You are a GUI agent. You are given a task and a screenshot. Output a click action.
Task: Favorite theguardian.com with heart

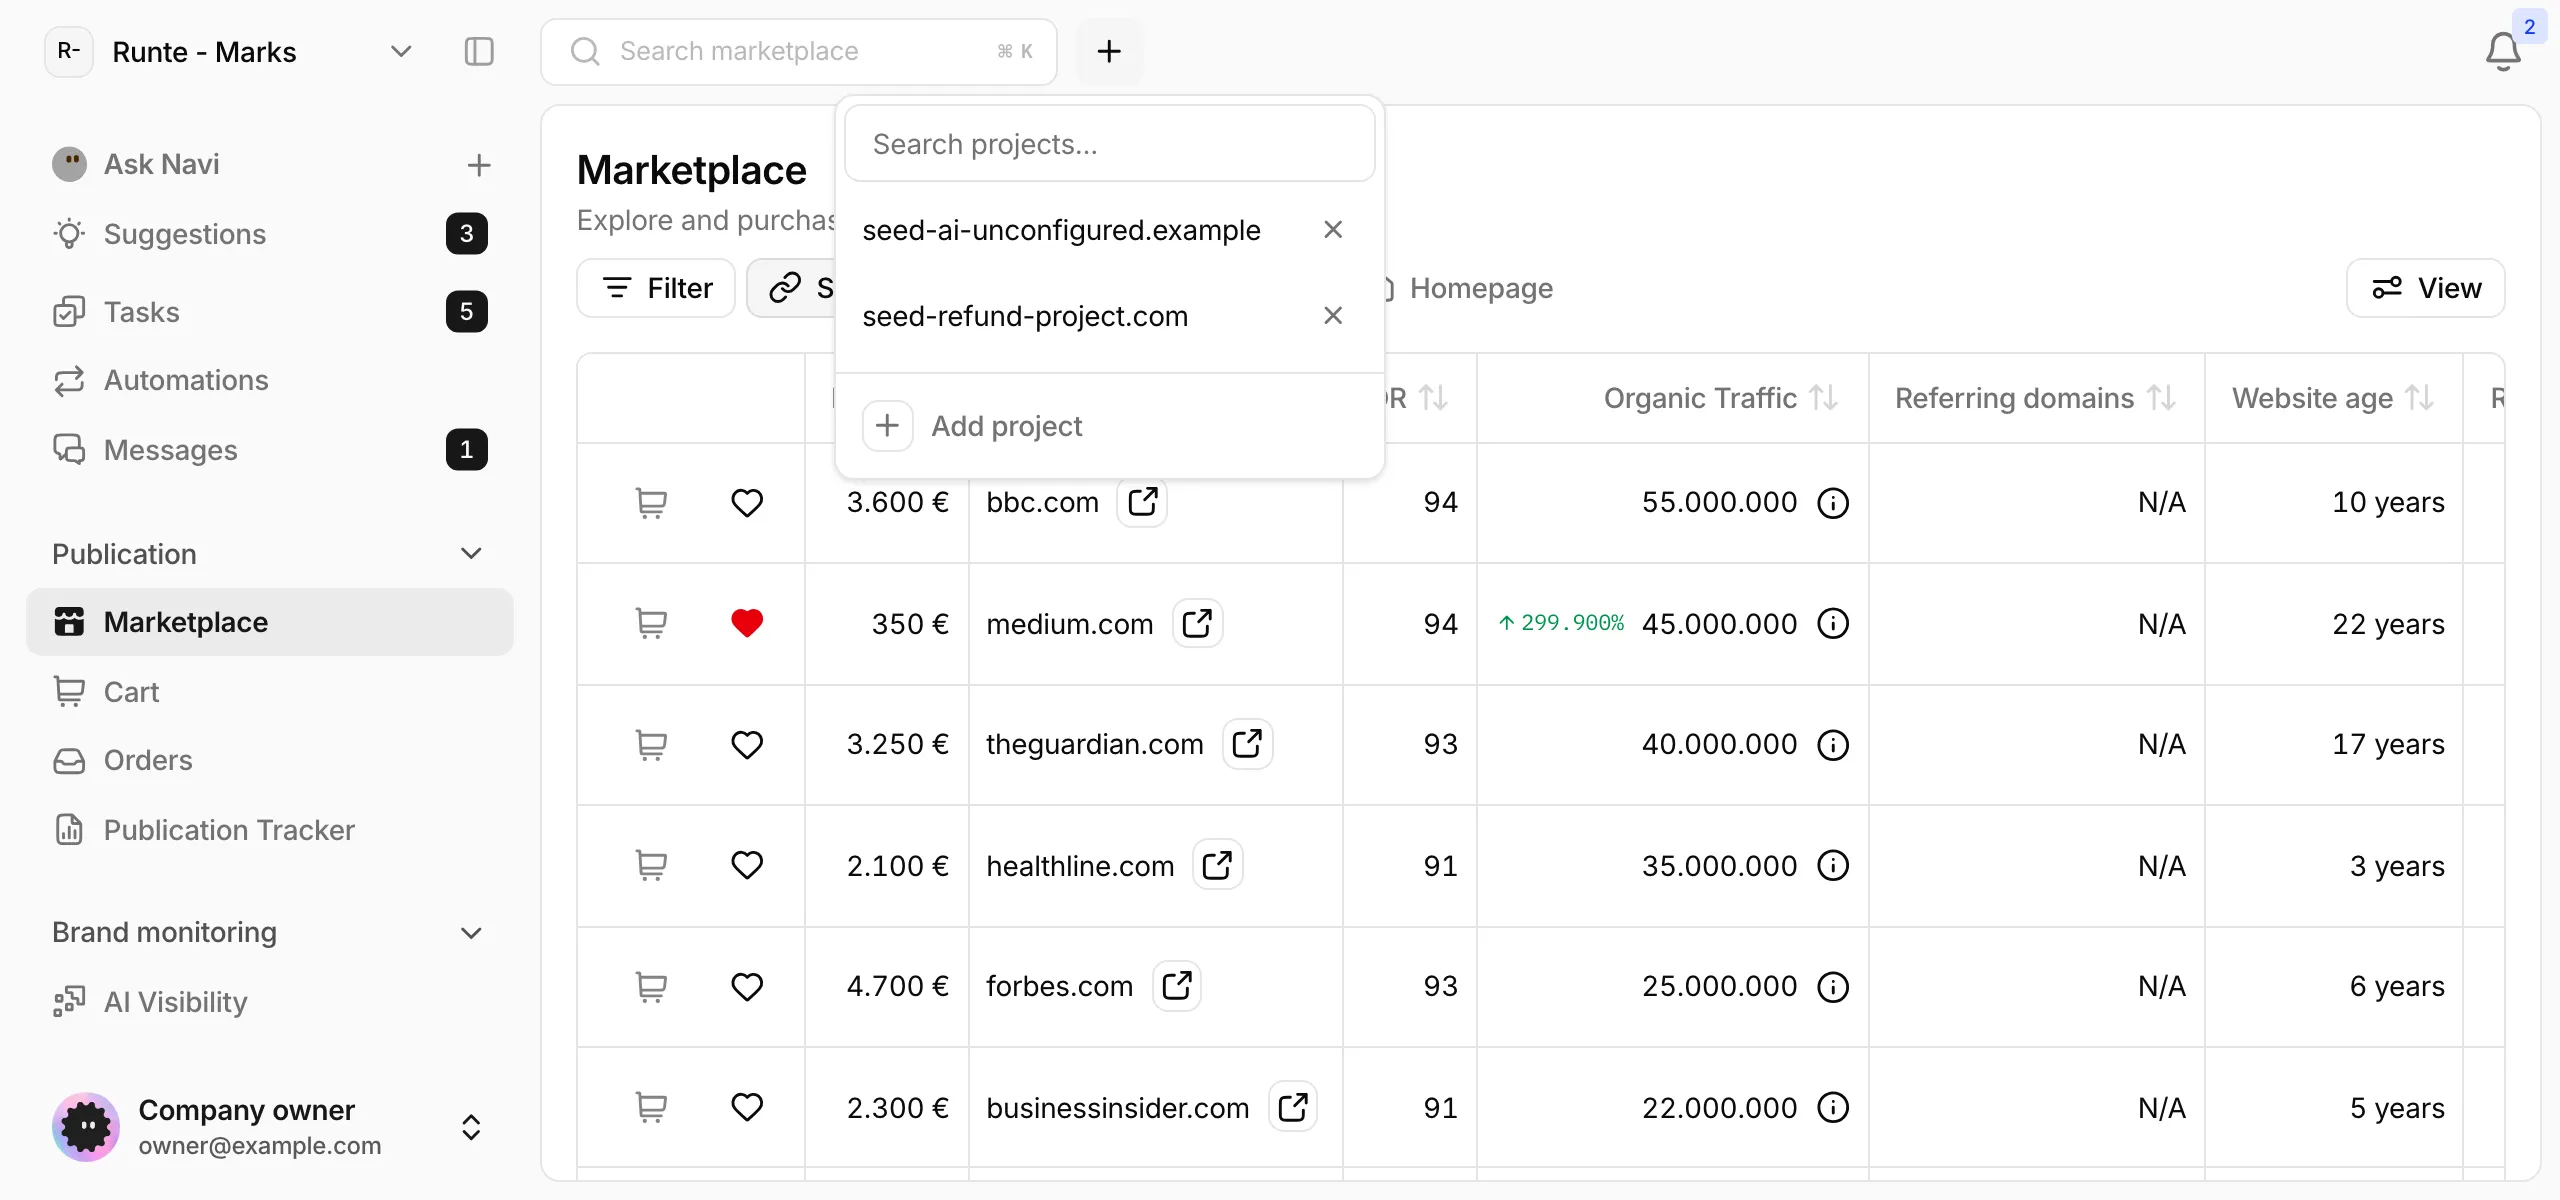[x=747, y=744]
